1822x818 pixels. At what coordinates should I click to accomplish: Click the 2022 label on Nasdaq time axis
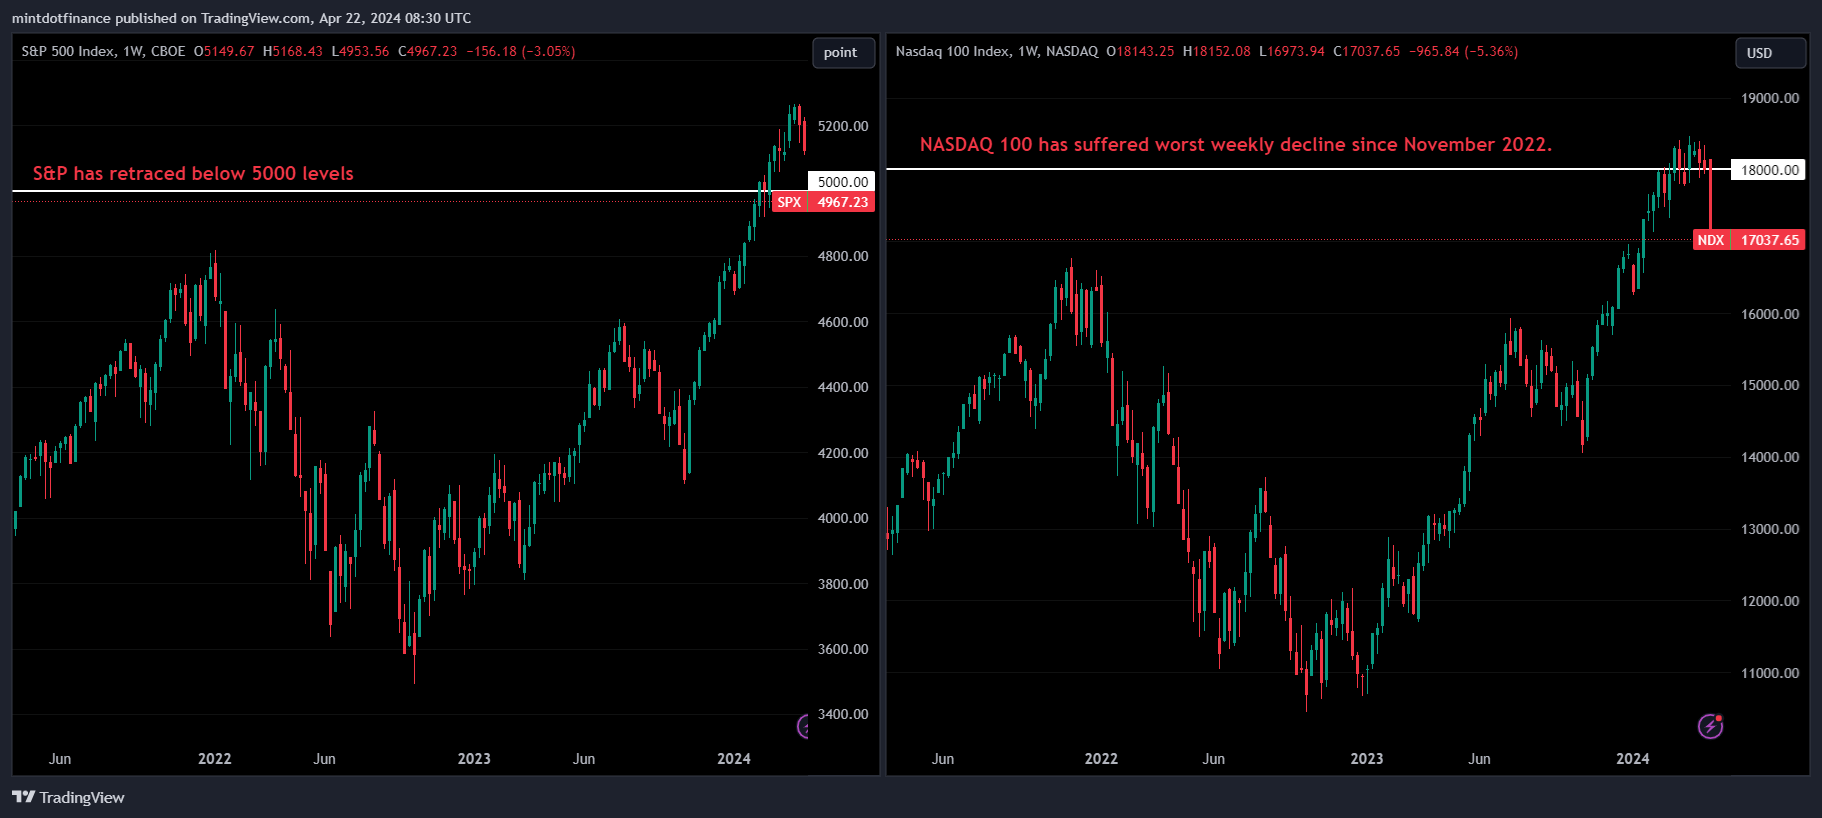click(x=1101, y=759)
